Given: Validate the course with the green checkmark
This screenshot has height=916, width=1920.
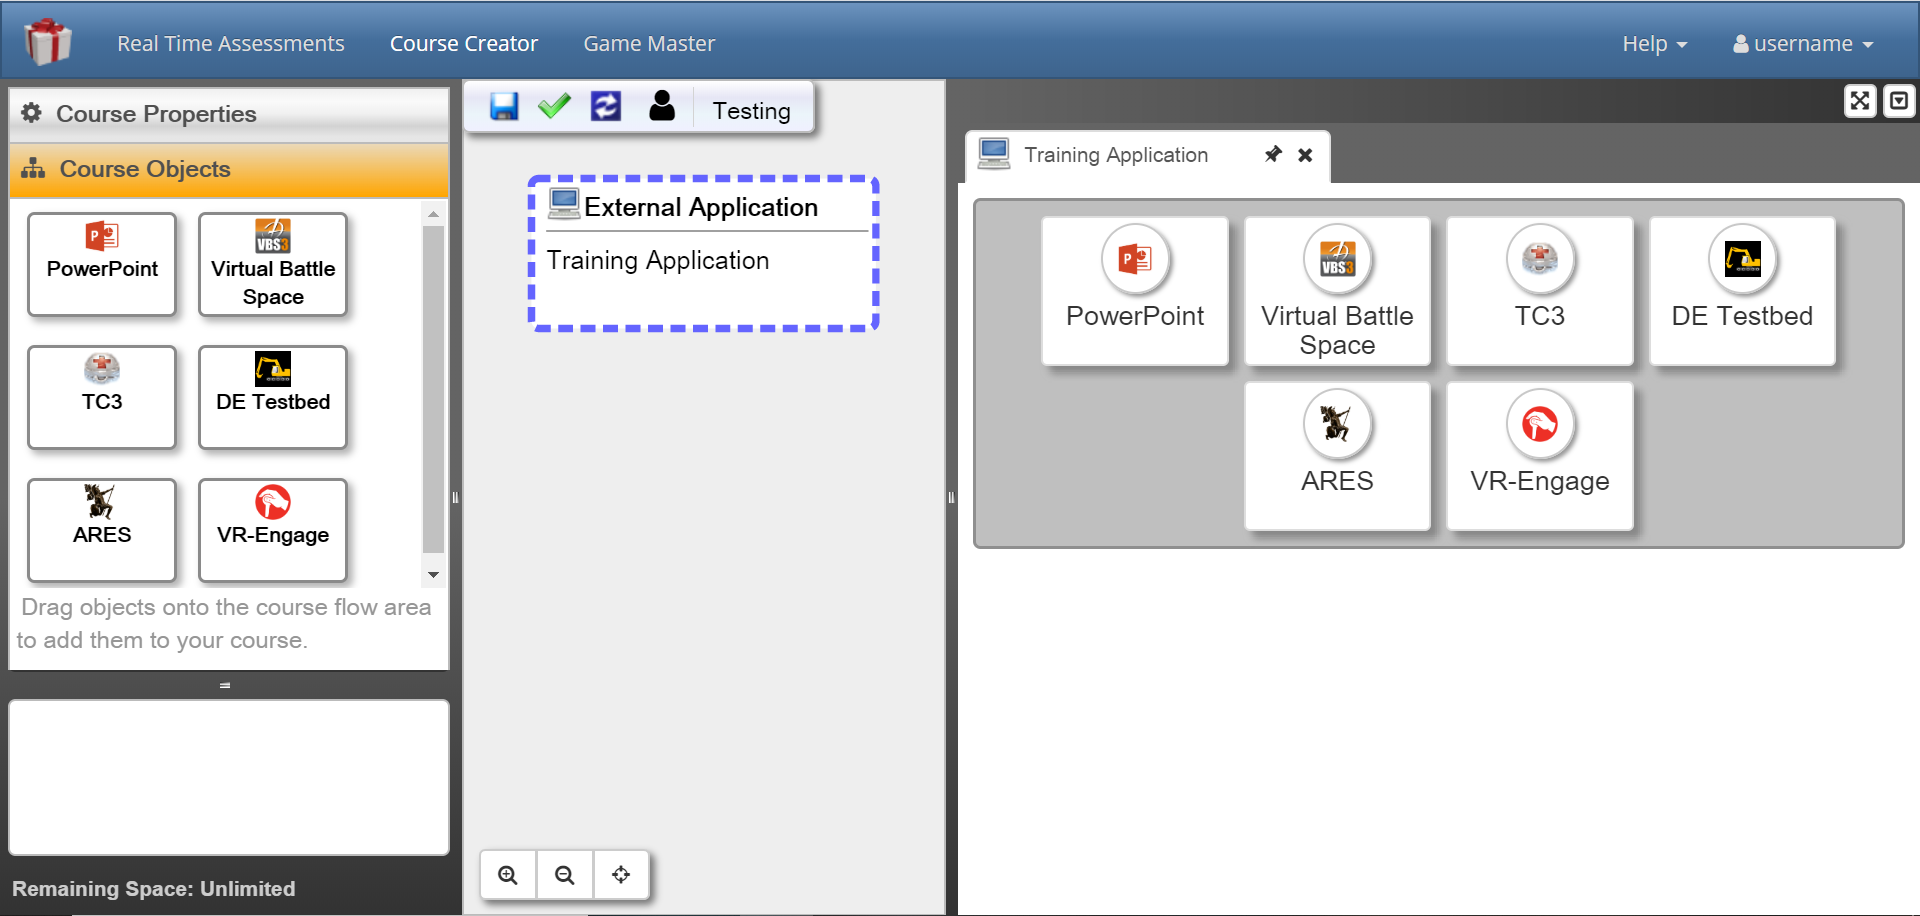Looking at the screenshot, I should coord(554,106).
